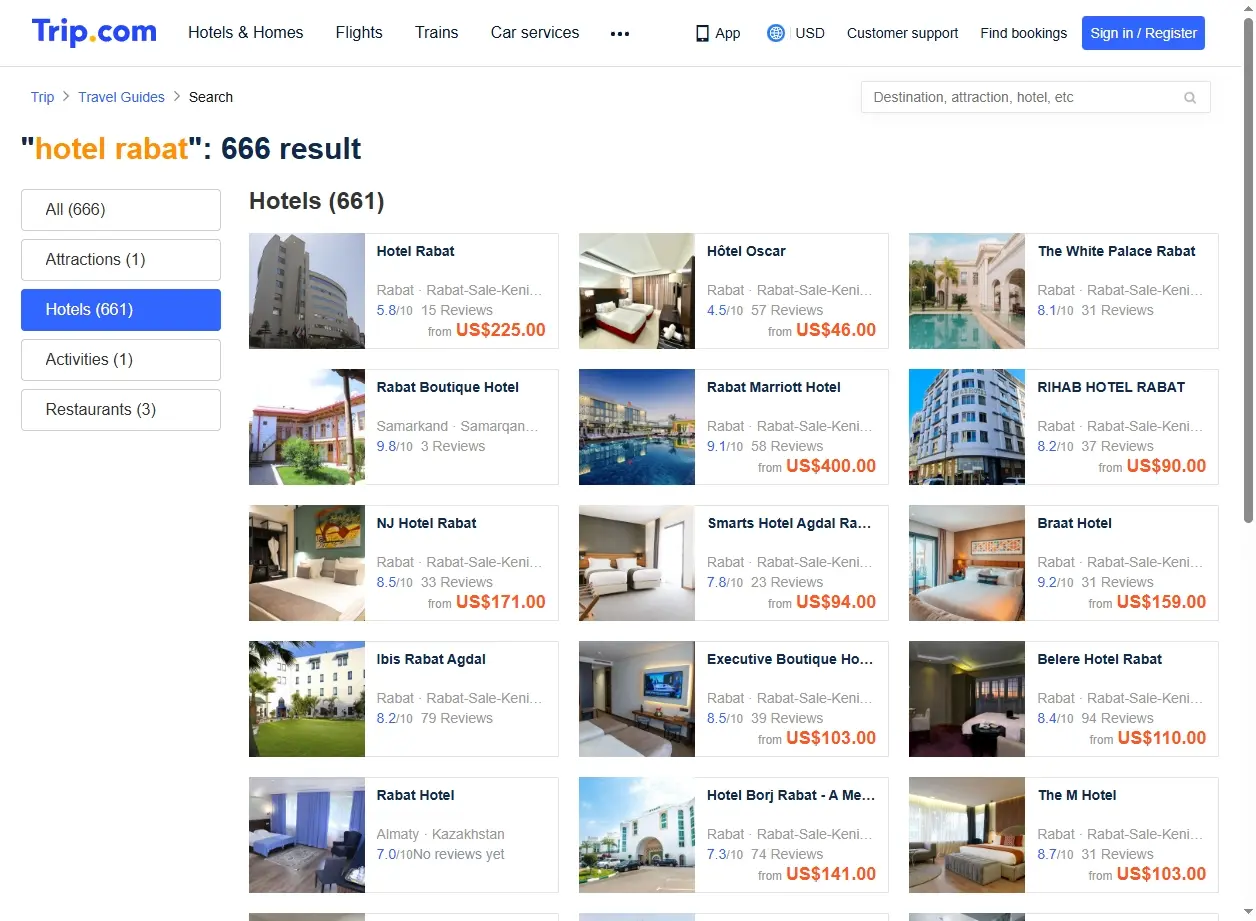The image size is (1256, 921).
Task: Click Sign in / Register button
Action: [x=1143, y=33]
